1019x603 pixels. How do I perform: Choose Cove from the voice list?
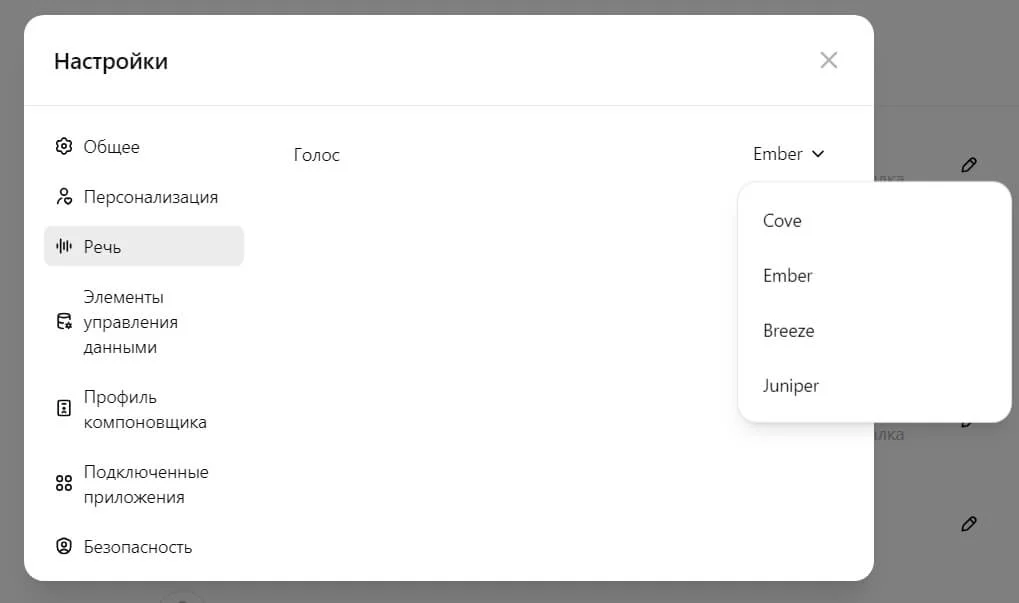782,221
